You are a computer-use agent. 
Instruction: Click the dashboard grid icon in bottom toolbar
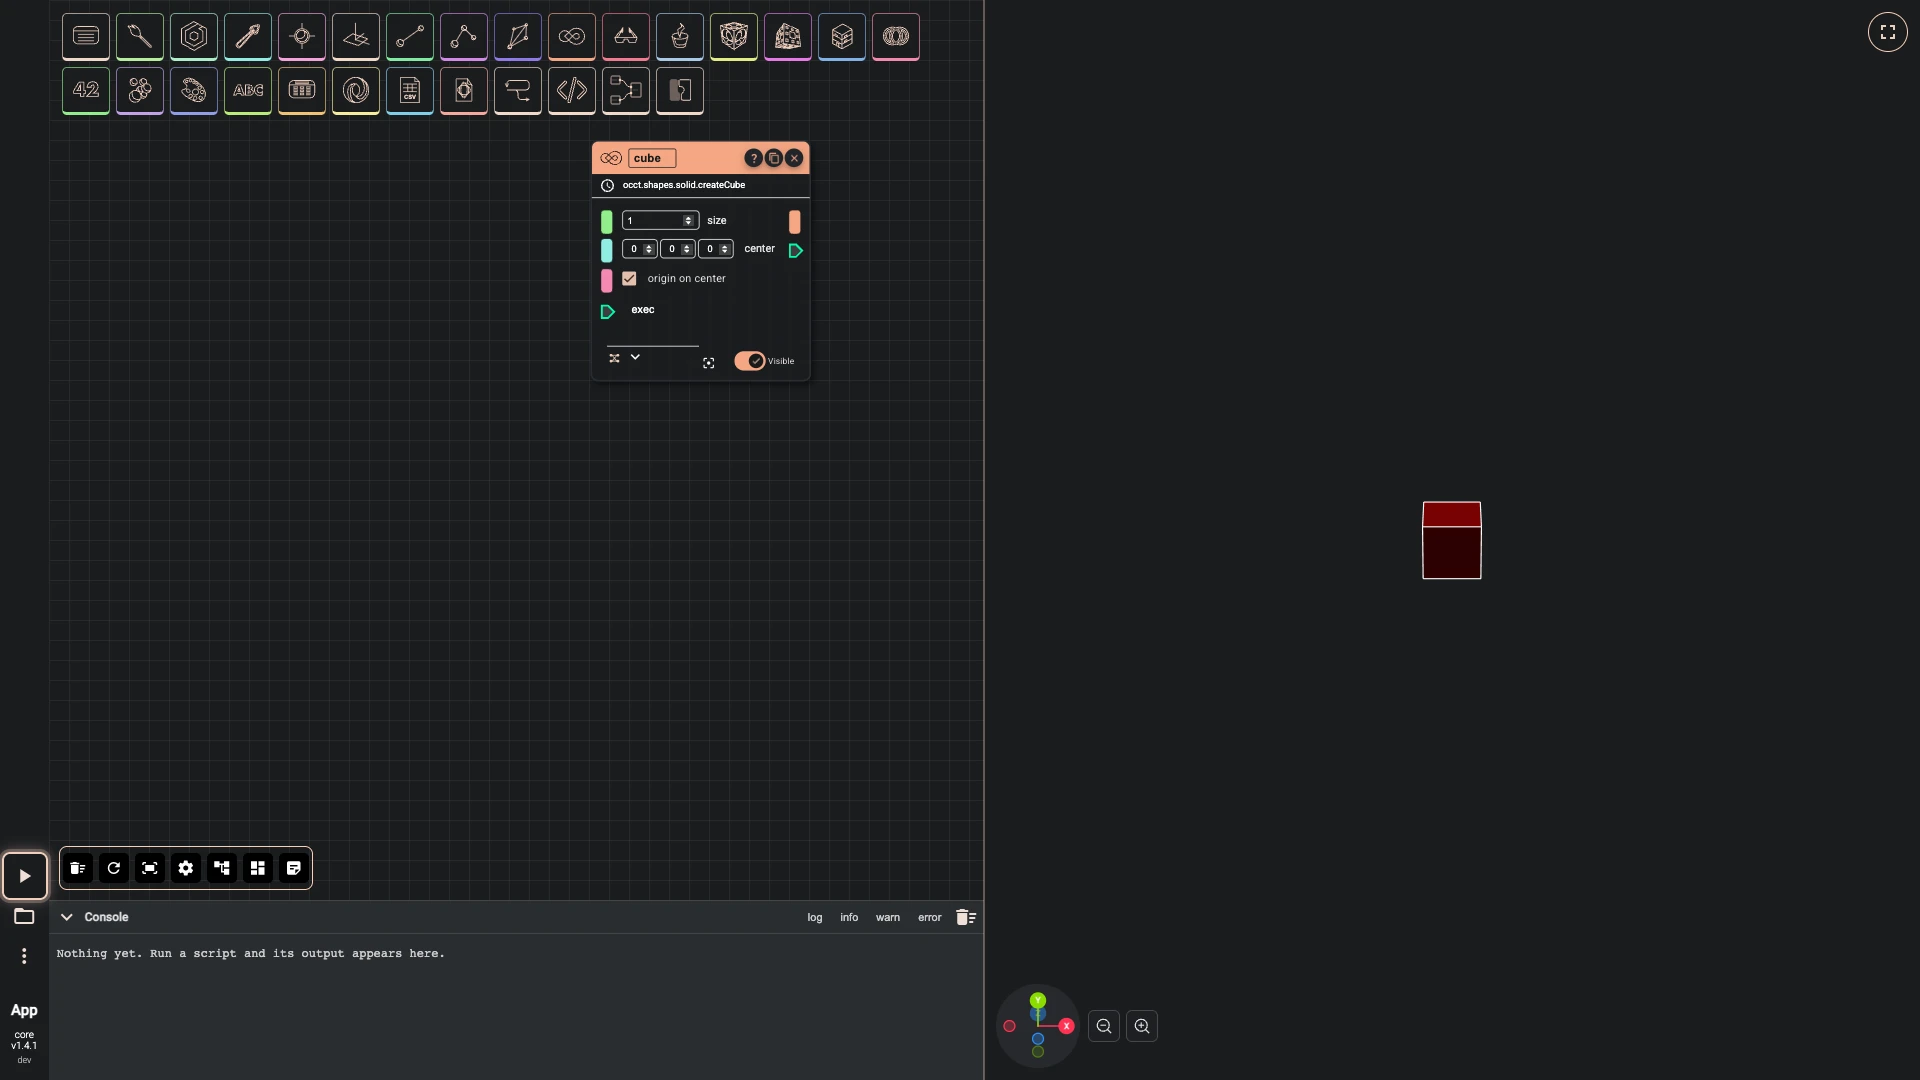258,868
